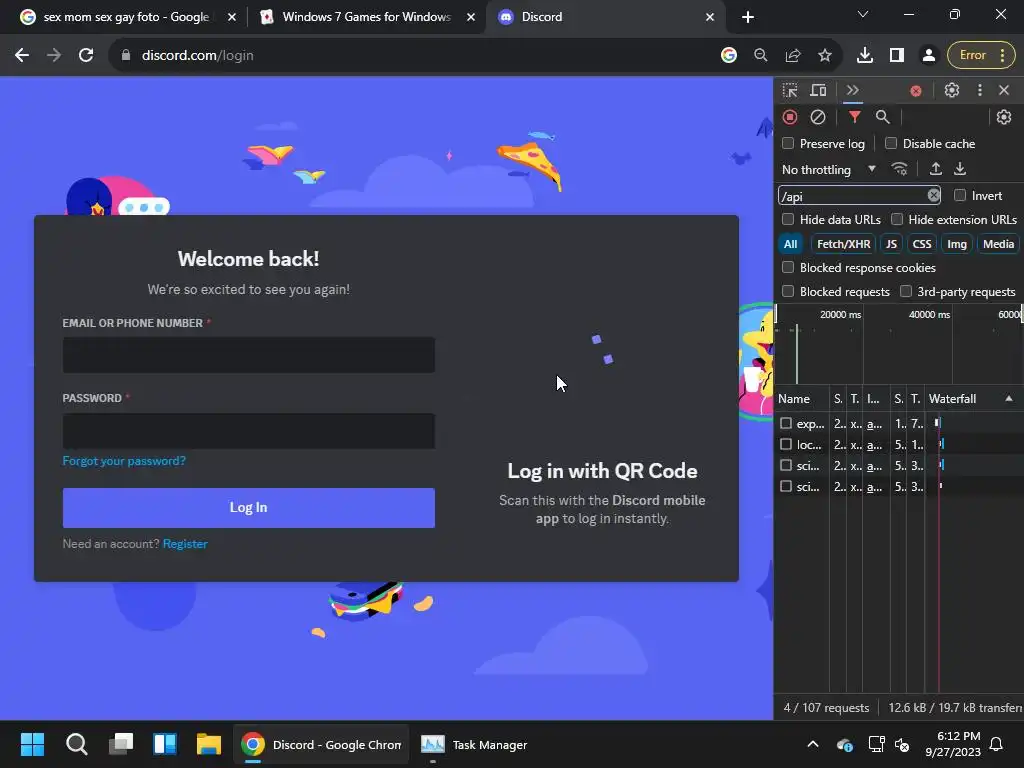Open the Windows Start menu
1024x768 pixels.
(x=32, y=744)
